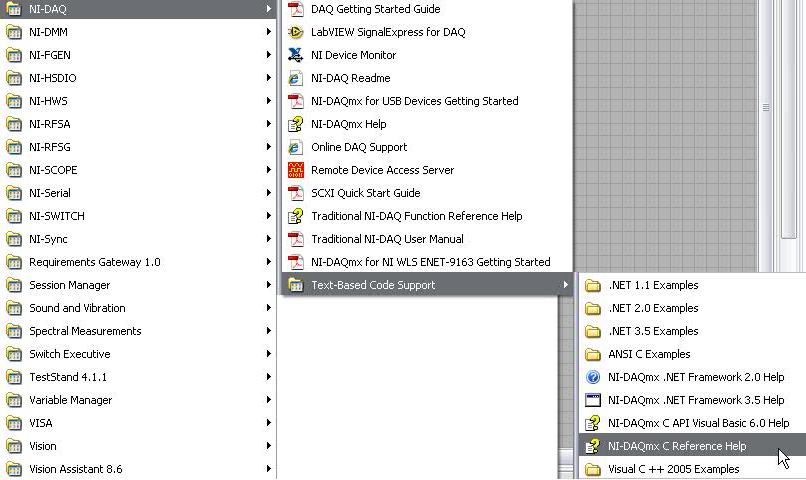Click the NI-SWITCH folder icon
This screenshot has width=806, height=480.
click(x=14, y=216)
